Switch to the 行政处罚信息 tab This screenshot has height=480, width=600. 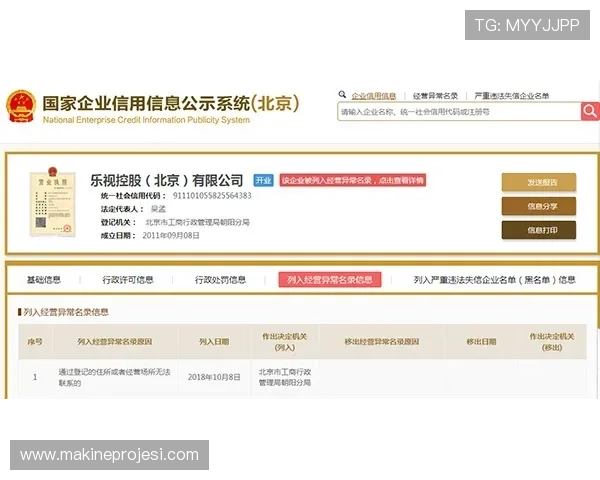click(220, 280)
